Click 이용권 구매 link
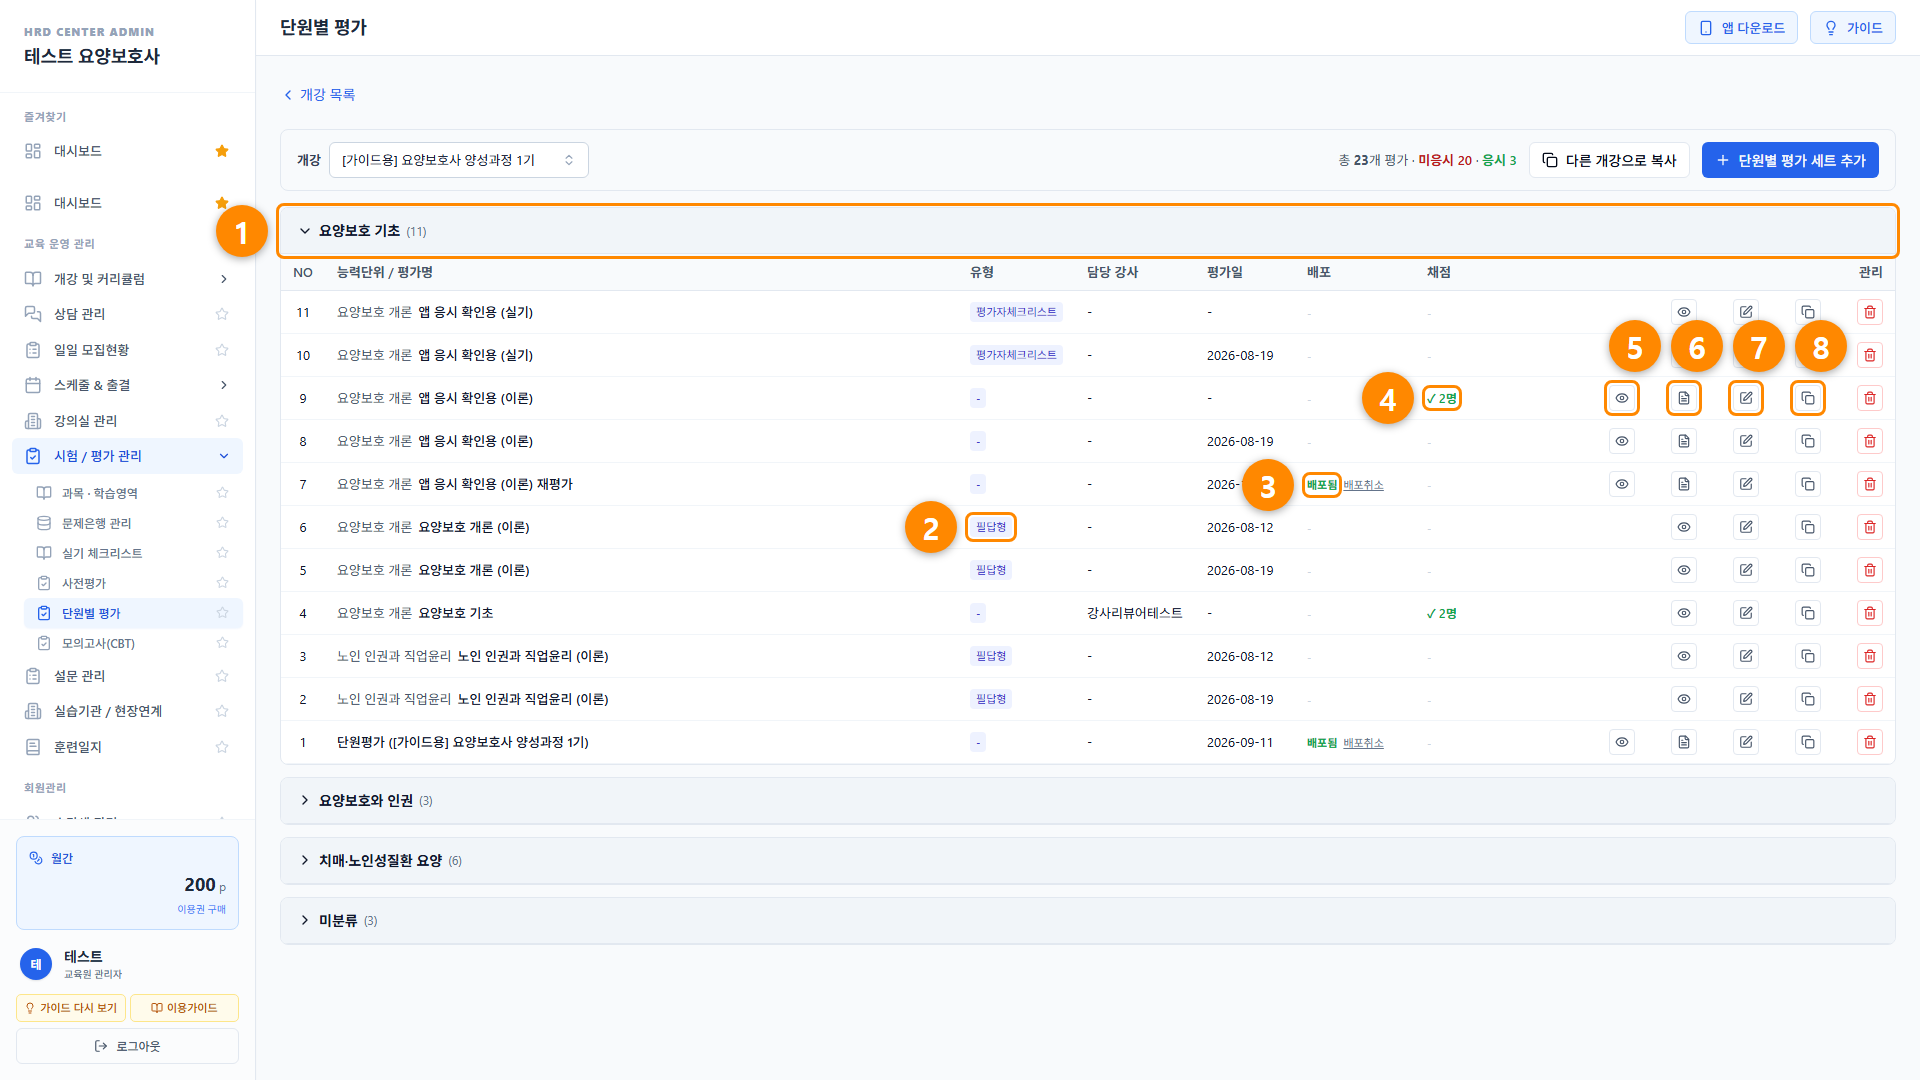This screenshot has width=1920, height=1080. (x=201, y=909)
